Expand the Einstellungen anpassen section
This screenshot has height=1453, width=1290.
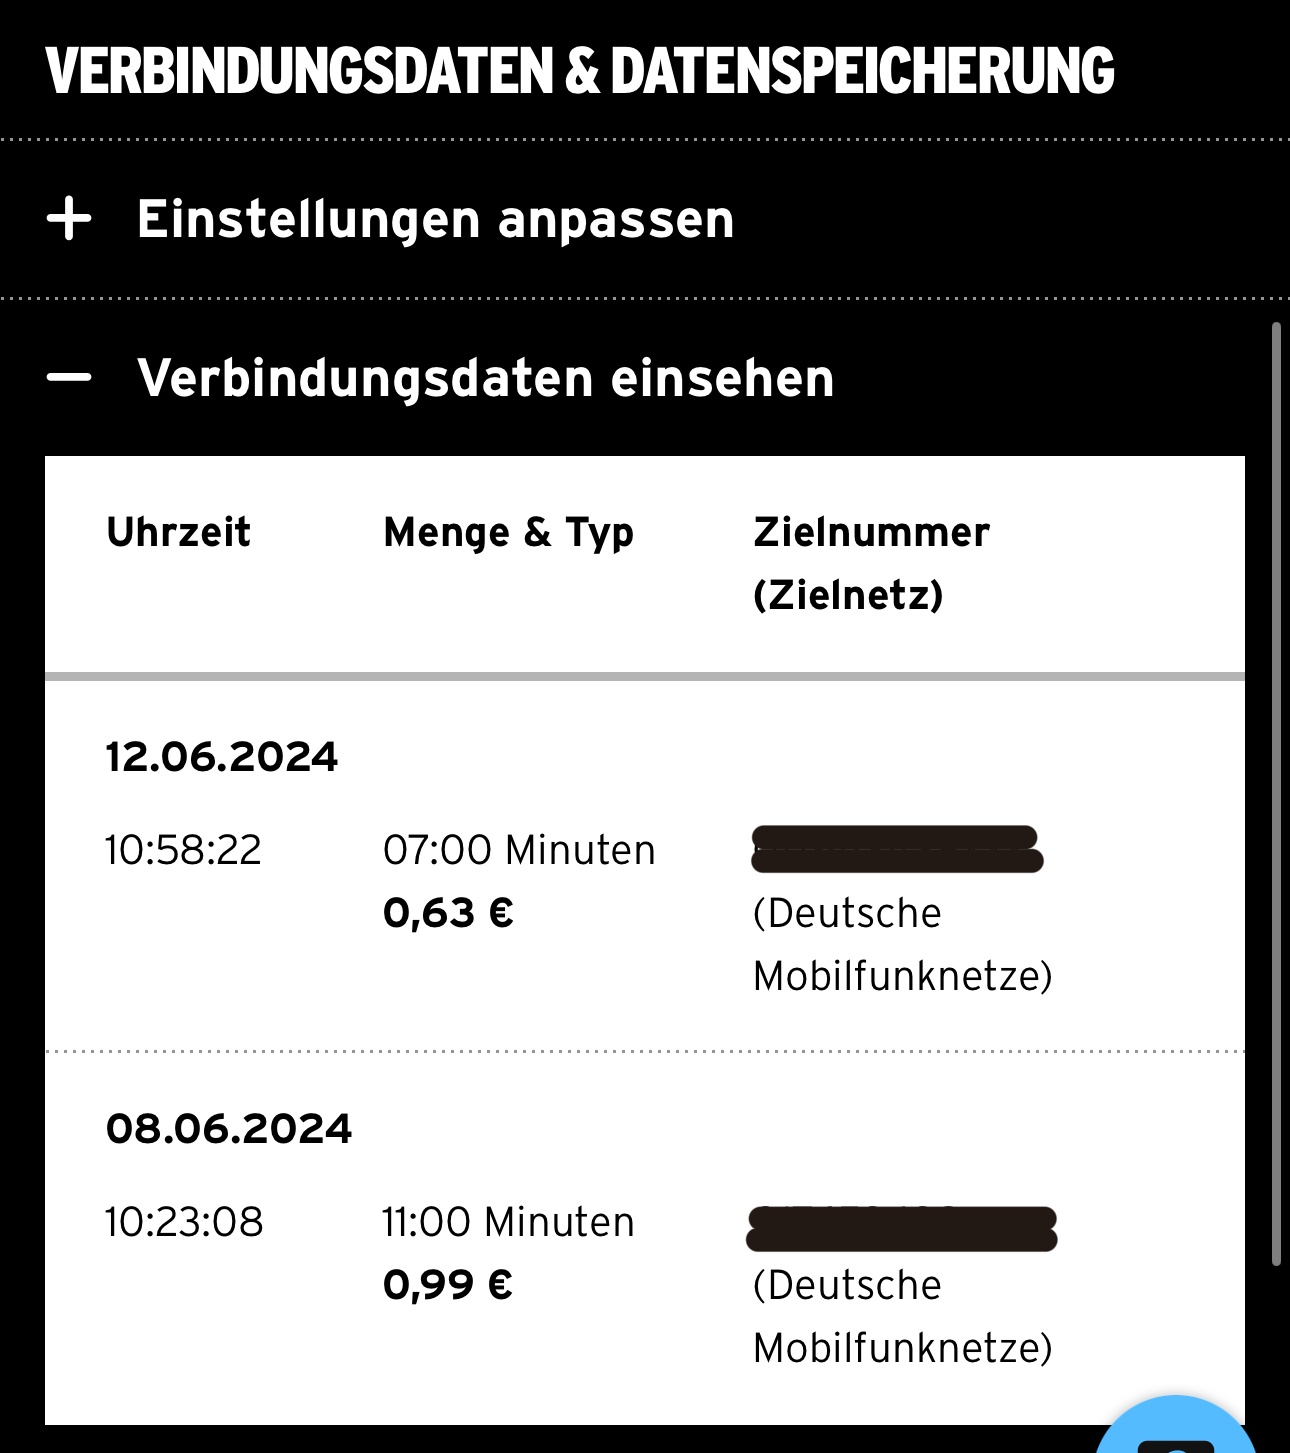click(x=435, y=219)
